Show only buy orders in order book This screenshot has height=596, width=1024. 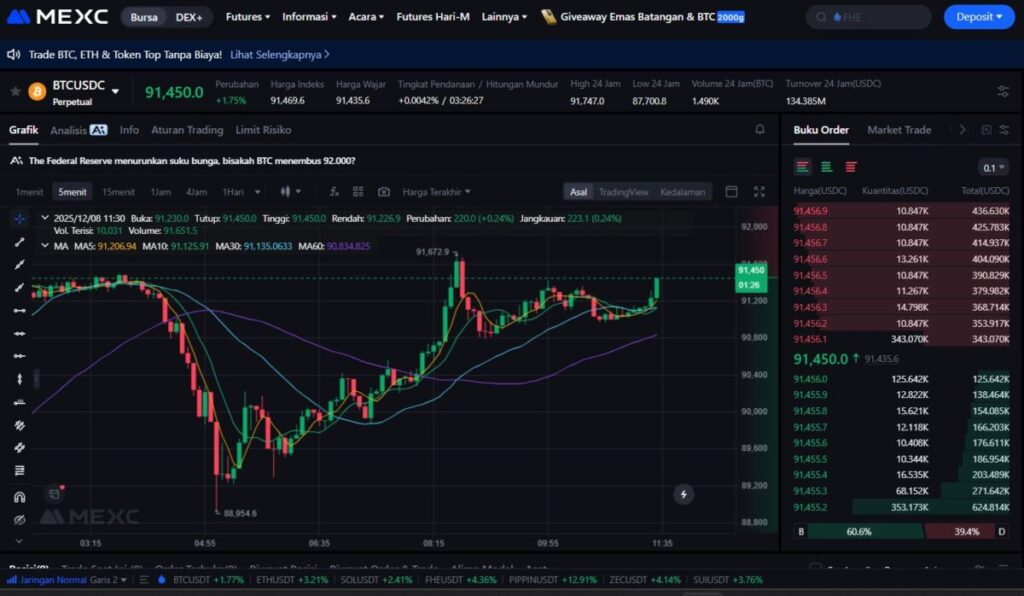pos(827,167)
